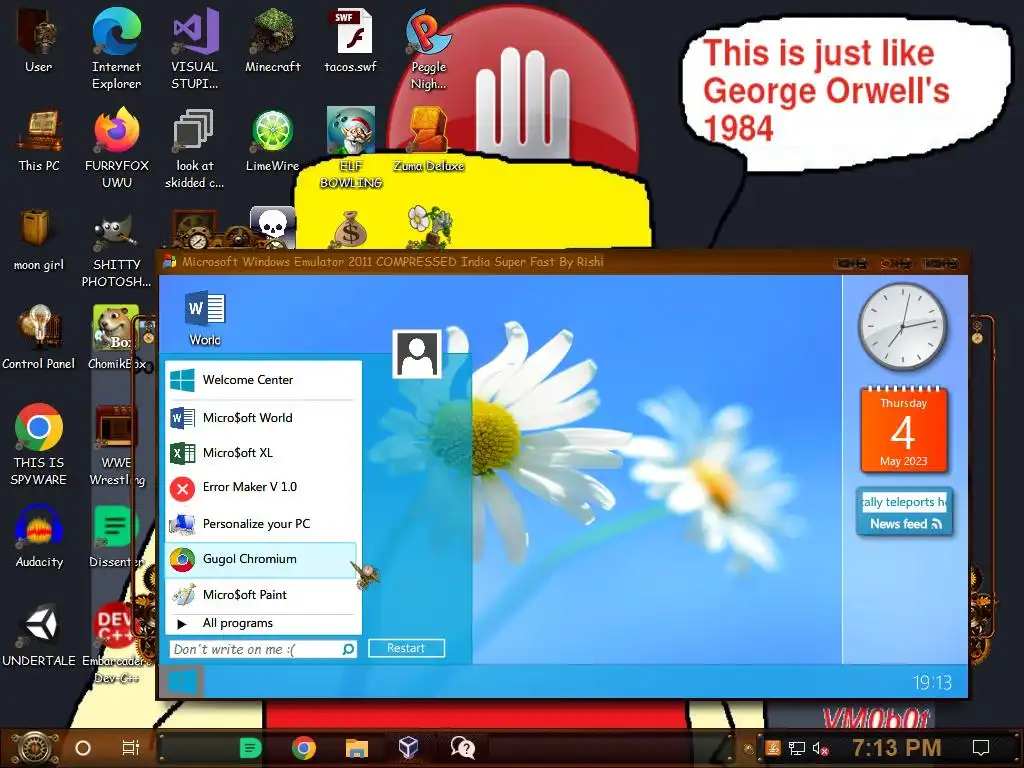Open Internet Explorer desktop icon

(x=116, y=47)
